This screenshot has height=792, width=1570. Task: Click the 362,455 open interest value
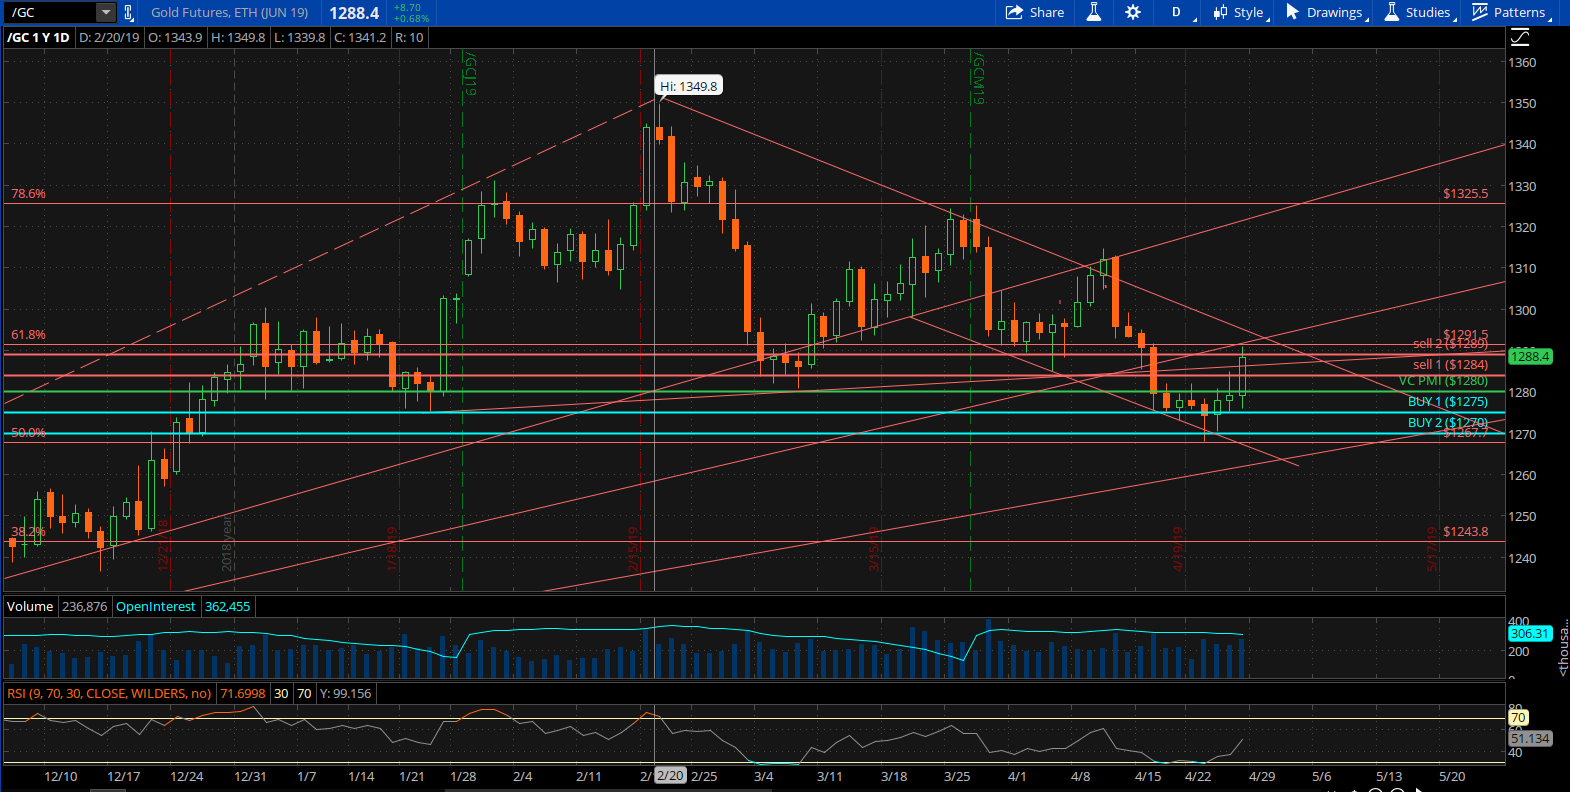(228, 607)
